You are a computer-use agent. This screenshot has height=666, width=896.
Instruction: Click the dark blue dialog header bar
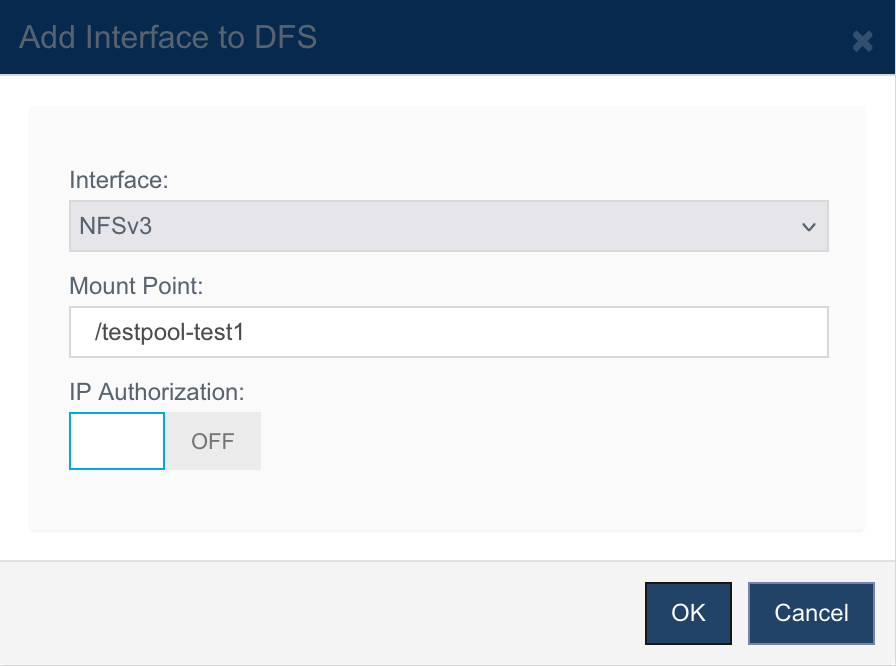[x=447, y=37]
